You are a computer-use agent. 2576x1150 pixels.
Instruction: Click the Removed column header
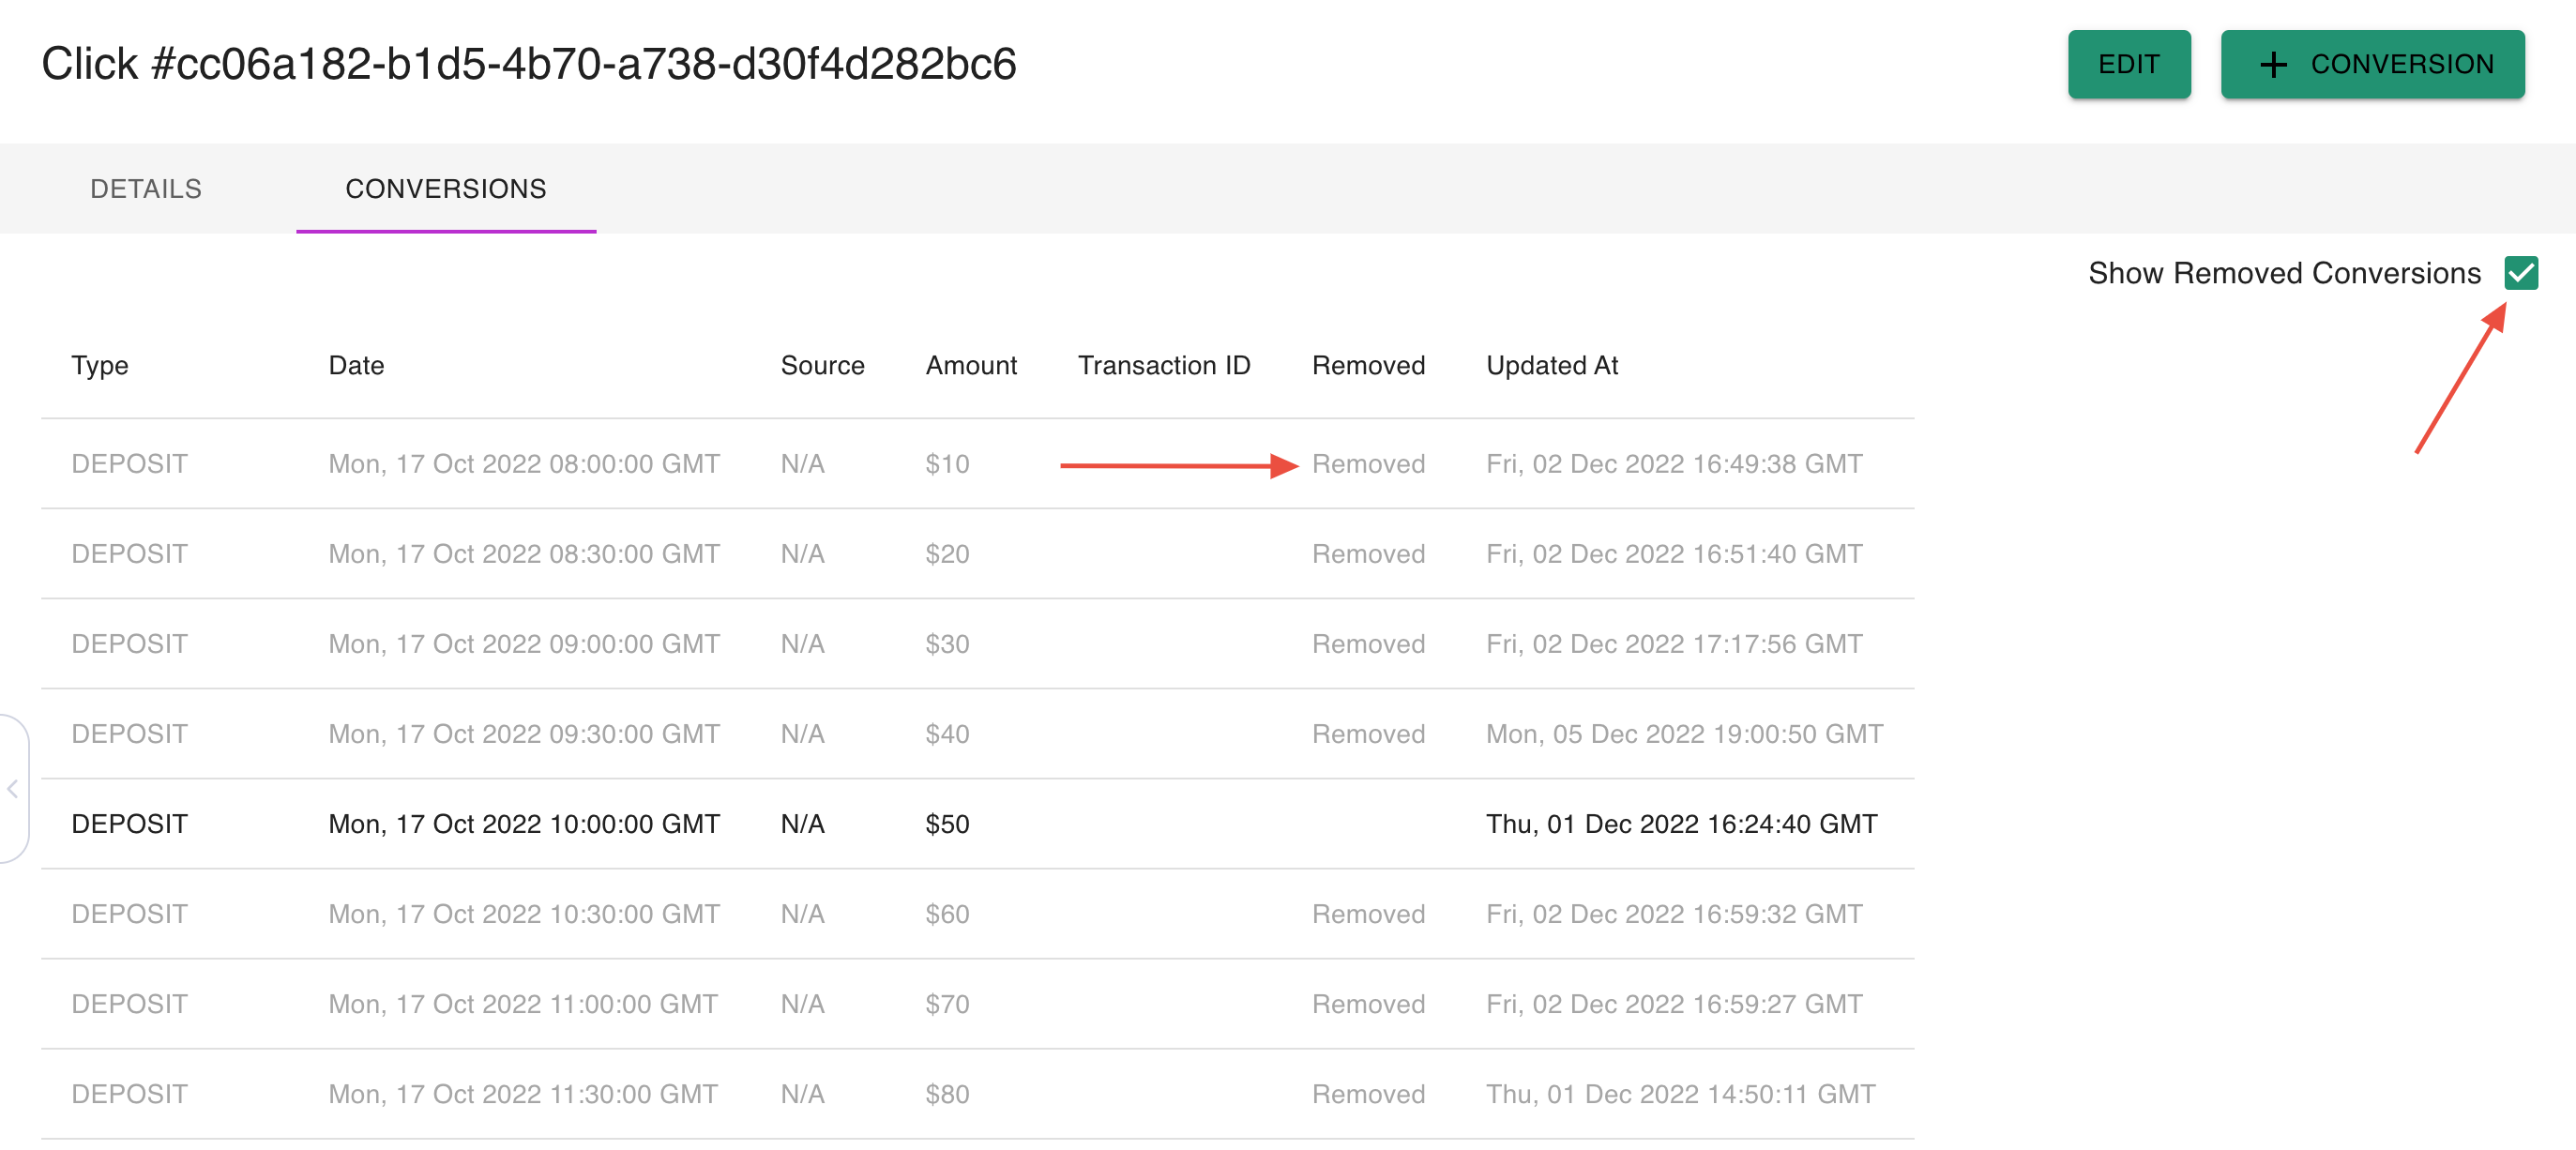tap(1367, 365)
